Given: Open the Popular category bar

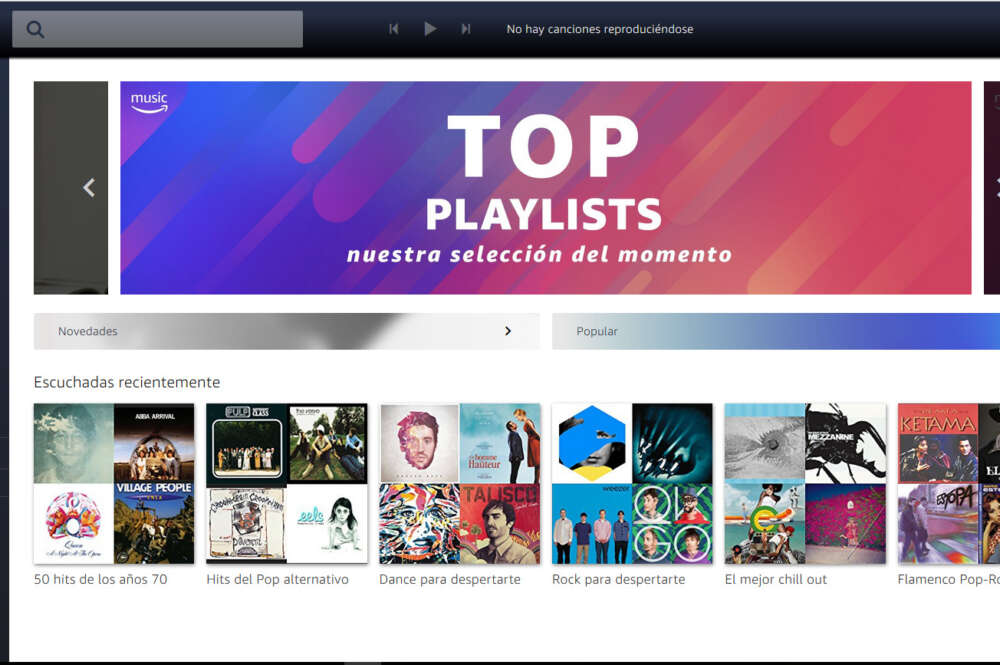Looking at the screenshot, I should pyautogui.click(x=776, y=331).
